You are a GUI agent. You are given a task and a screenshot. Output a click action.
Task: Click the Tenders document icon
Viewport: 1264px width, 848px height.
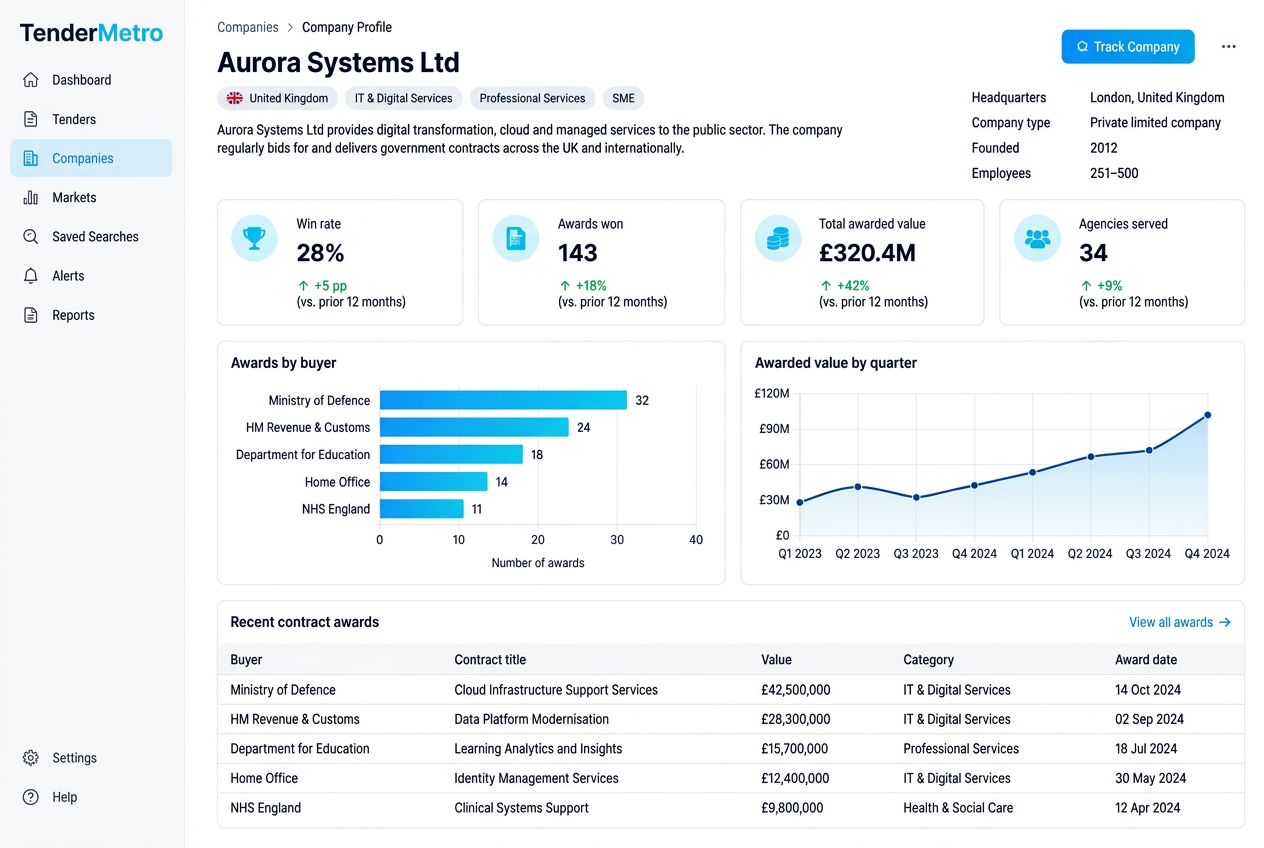[31, 119]
